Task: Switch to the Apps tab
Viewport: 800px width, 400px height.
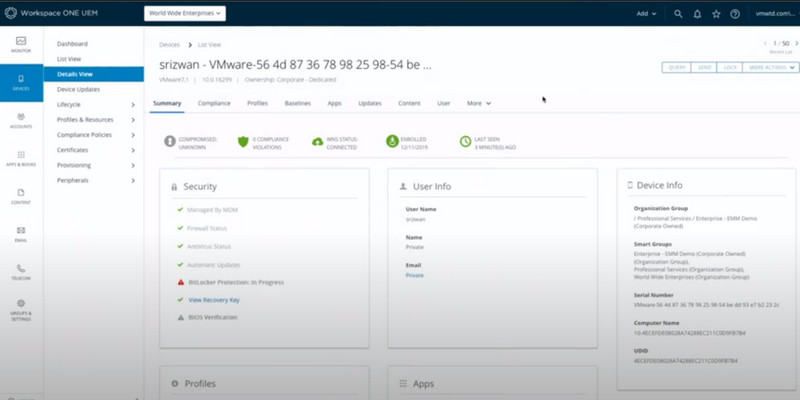Action: [x=334, y=103]
